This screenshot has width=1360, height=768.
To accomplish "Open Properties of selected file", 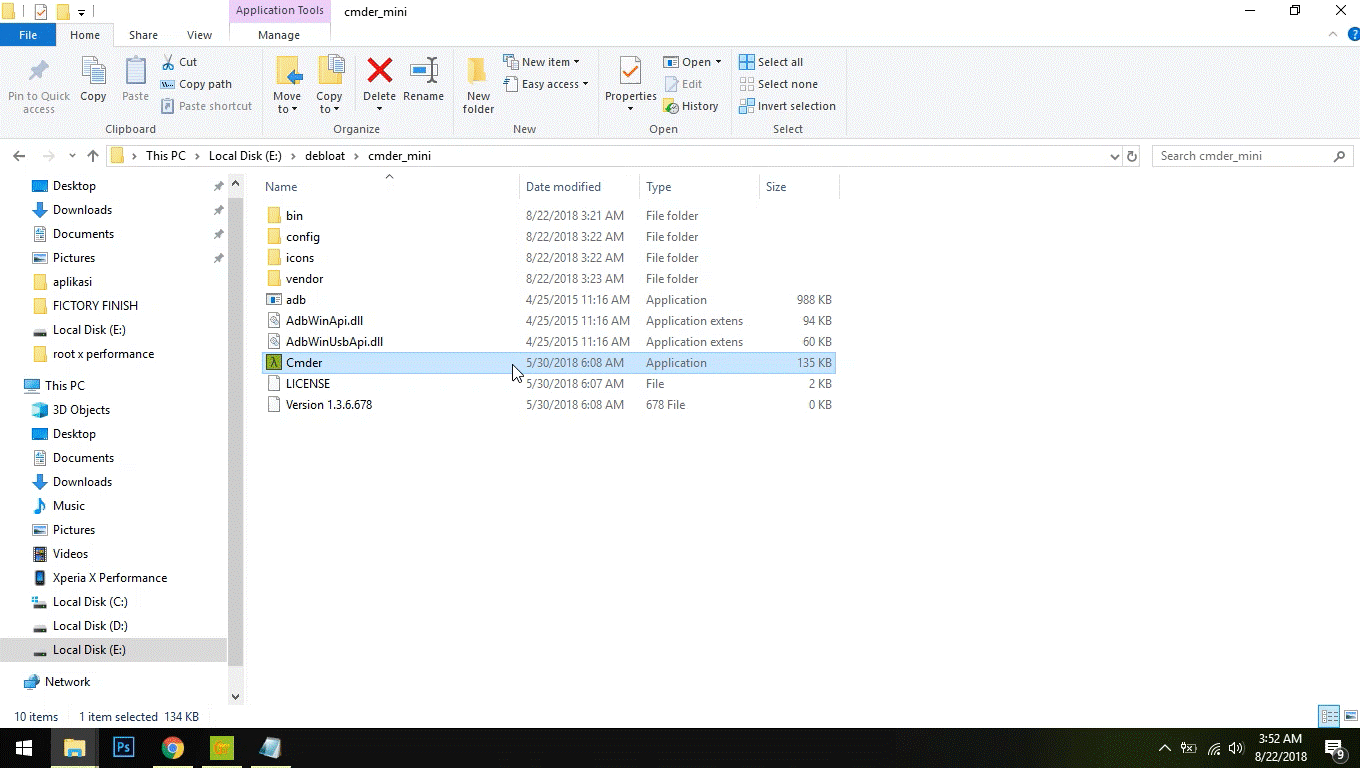I will pyautogui.click(x=630, y=85).
